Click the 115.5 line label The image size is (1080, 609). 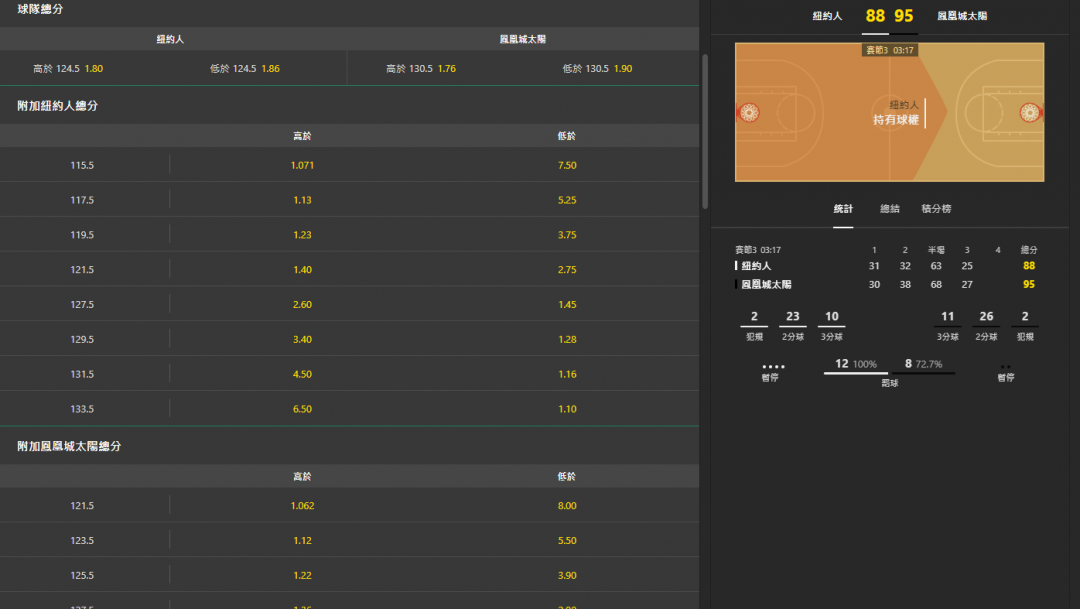82,165
